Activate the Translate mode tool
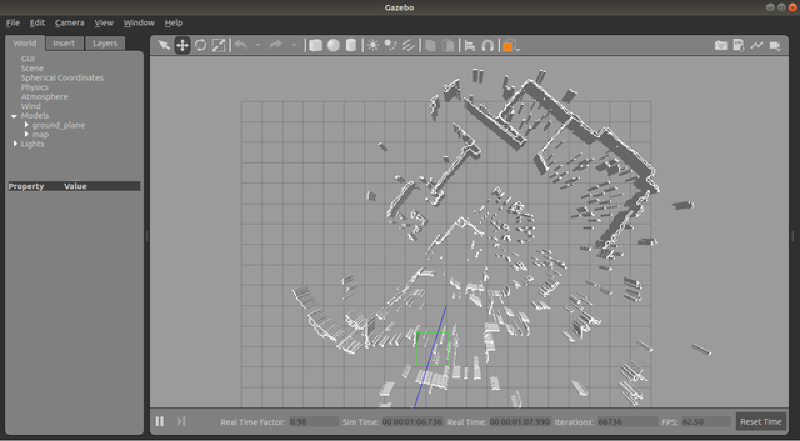800x441 pixels. pos(182,45)
